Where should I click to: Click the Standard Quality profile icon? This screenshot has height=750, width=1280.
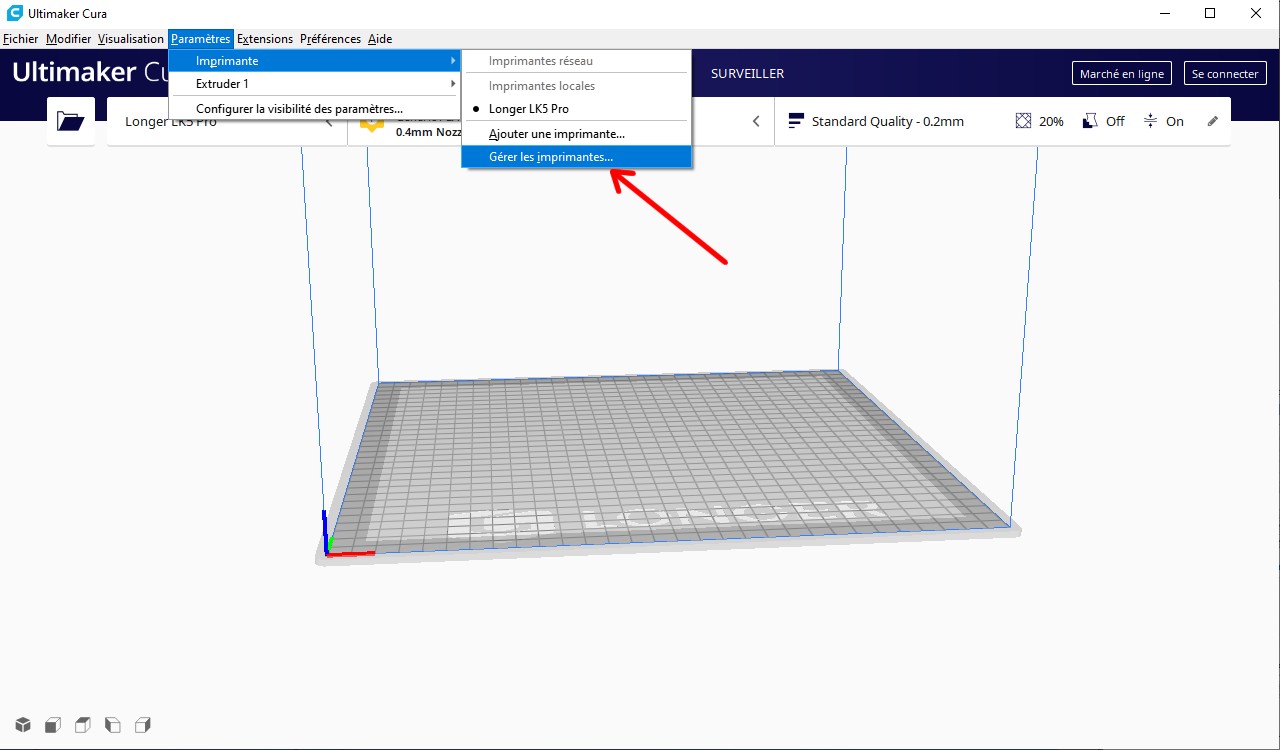point(796,121)
